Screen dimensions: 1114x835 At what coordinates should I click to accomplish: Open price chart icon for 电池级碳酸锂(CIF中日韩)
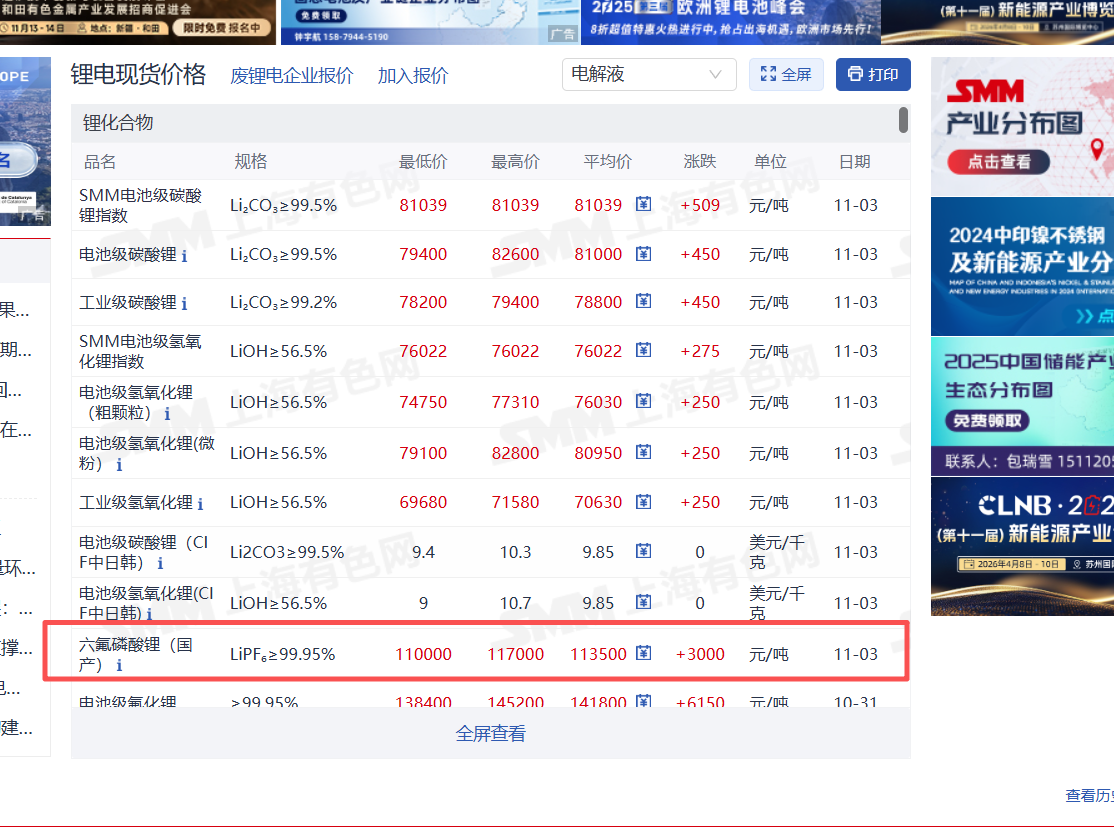[x=643, y=551]
